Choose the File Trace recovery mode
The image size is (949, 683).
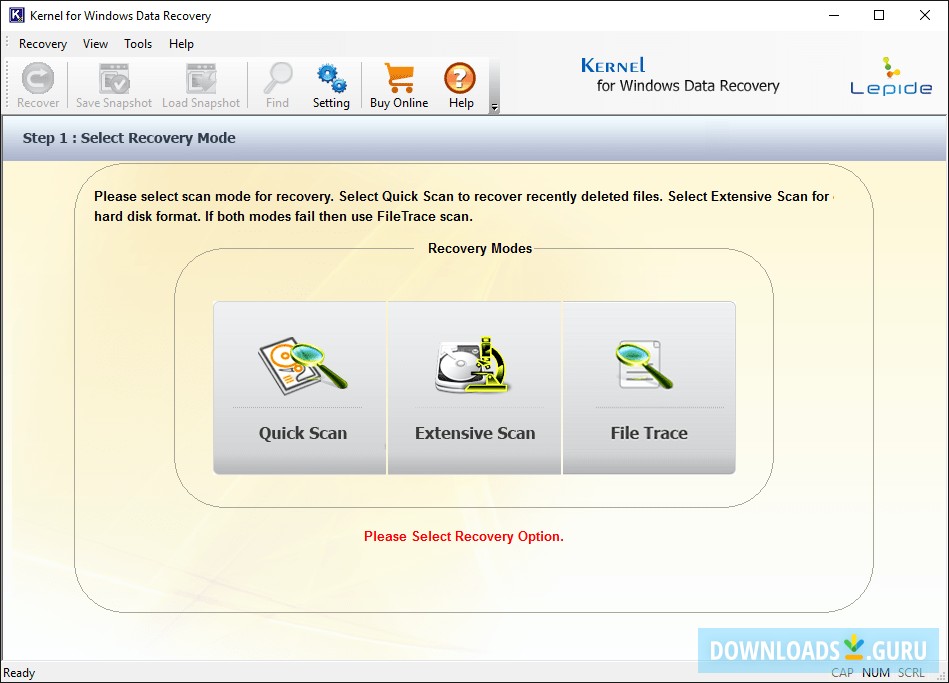(x=649, y=388)
